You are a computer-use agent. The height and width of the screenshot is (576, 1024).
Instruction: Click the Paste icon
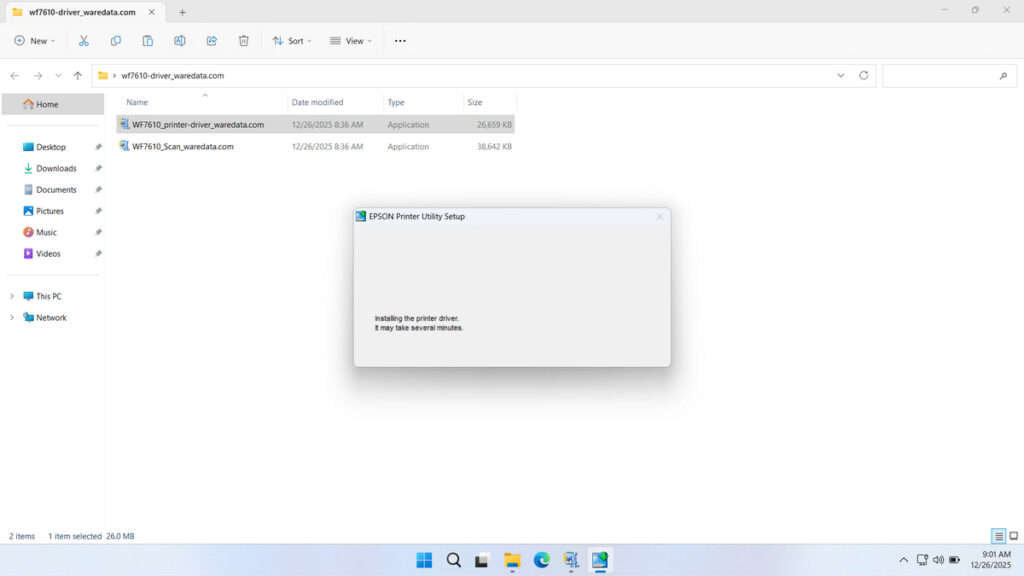point(148,41)
